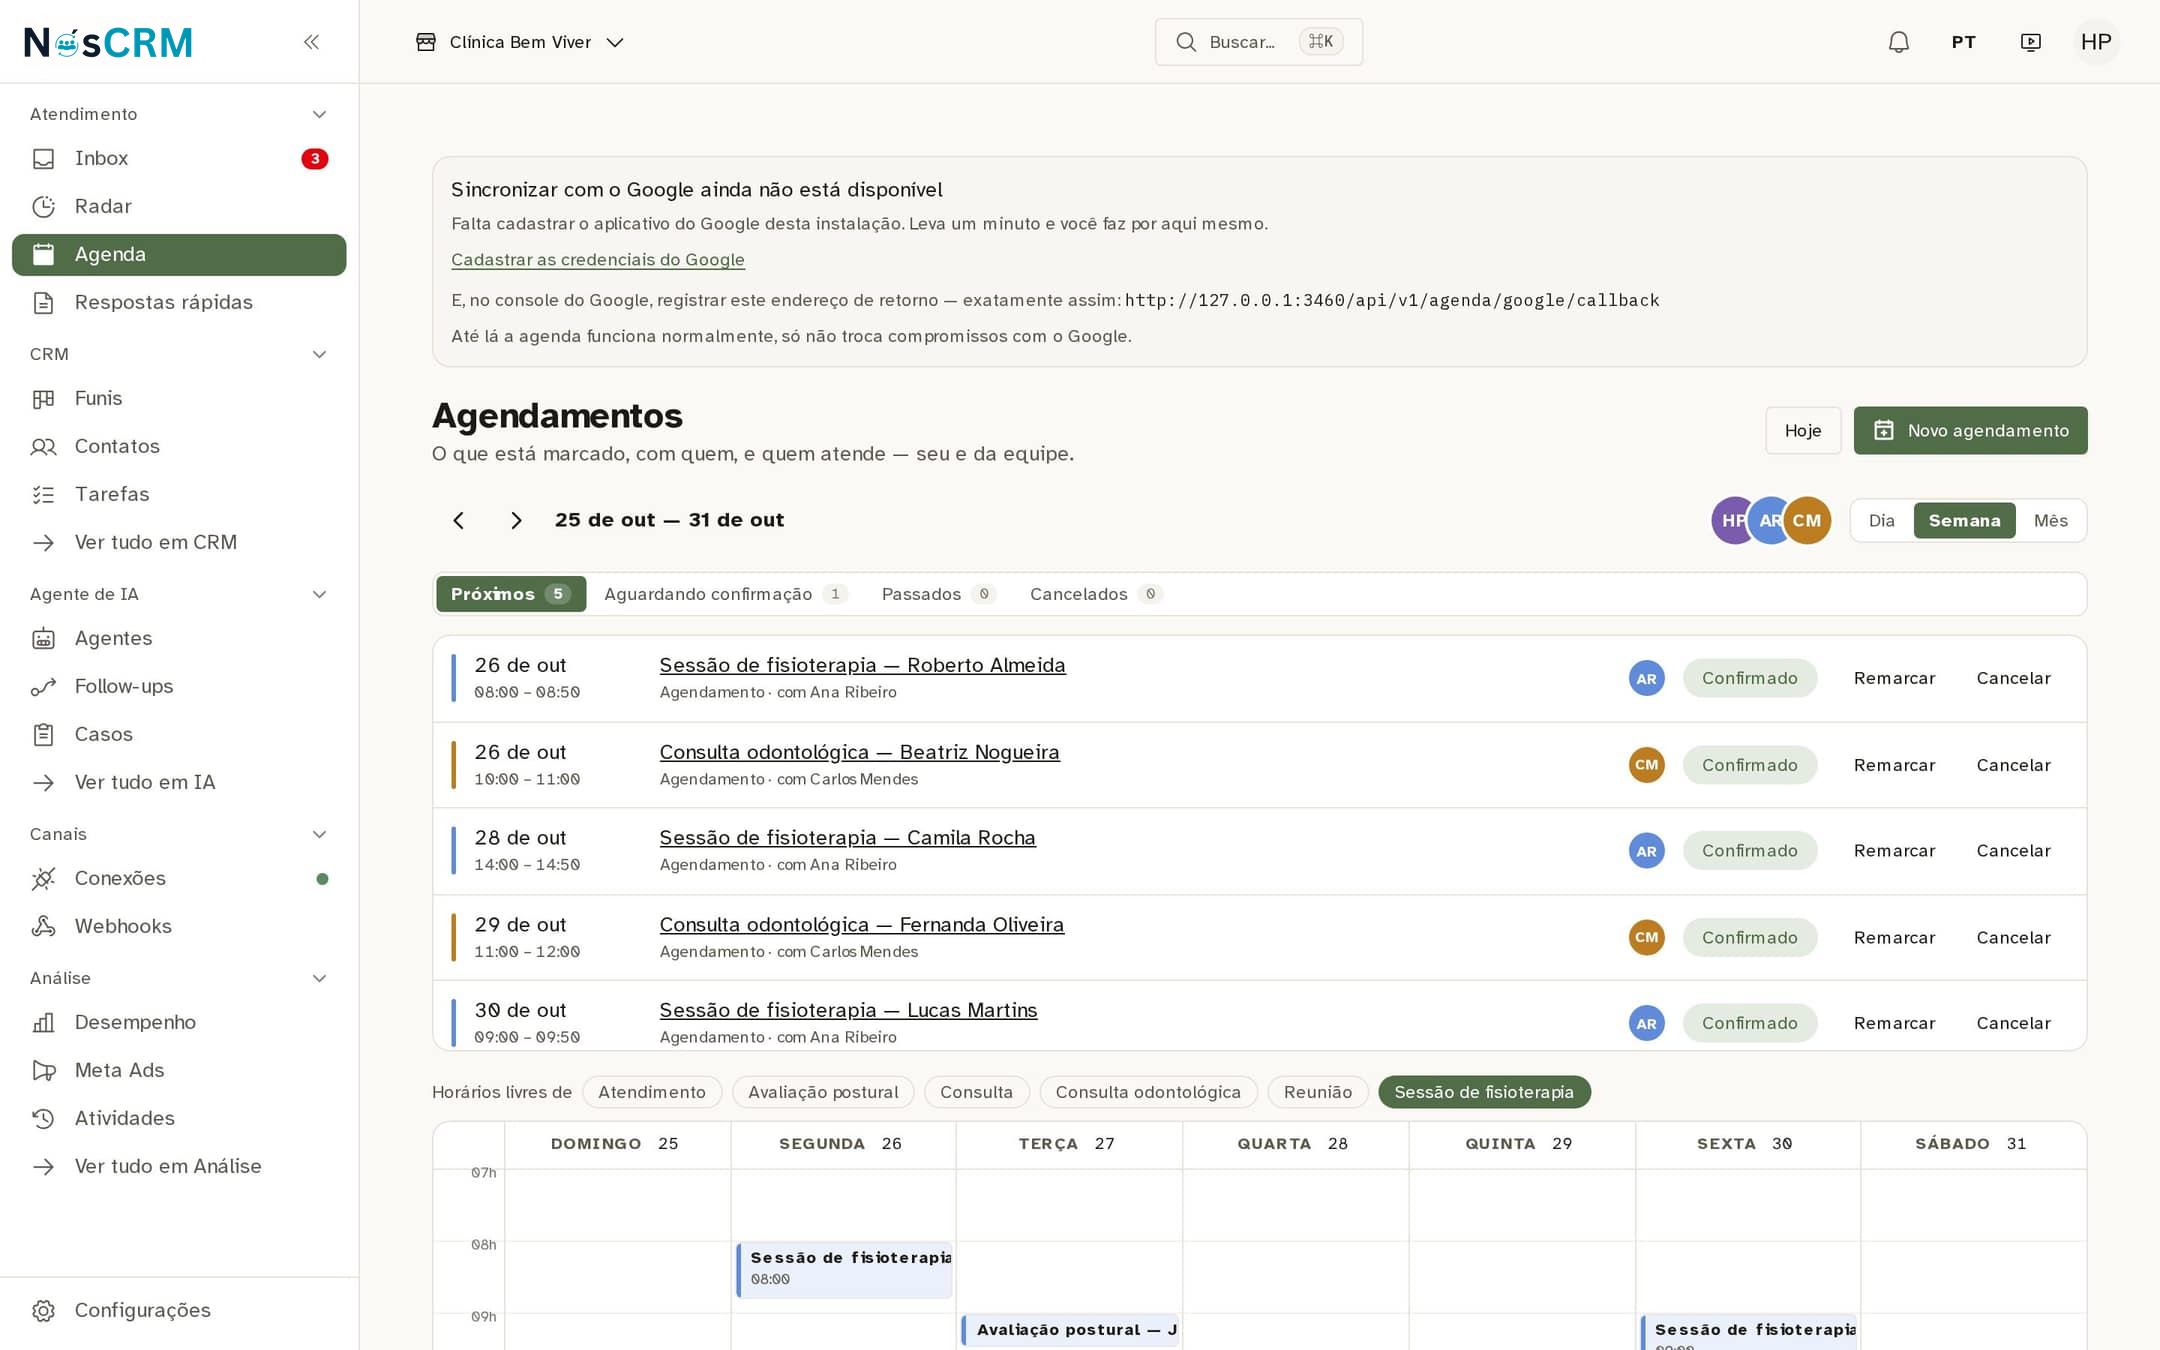Click the screen-play icon next to PT
2160x1350 pixels.
tap(2030, 42)
